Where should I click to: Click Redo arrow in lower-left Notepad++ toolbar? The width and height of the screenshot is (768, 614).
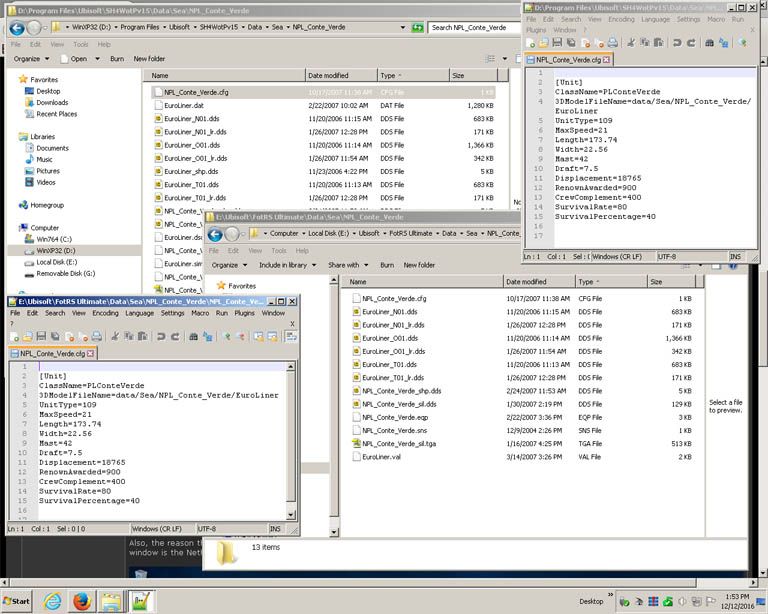(x=175, y=336)
